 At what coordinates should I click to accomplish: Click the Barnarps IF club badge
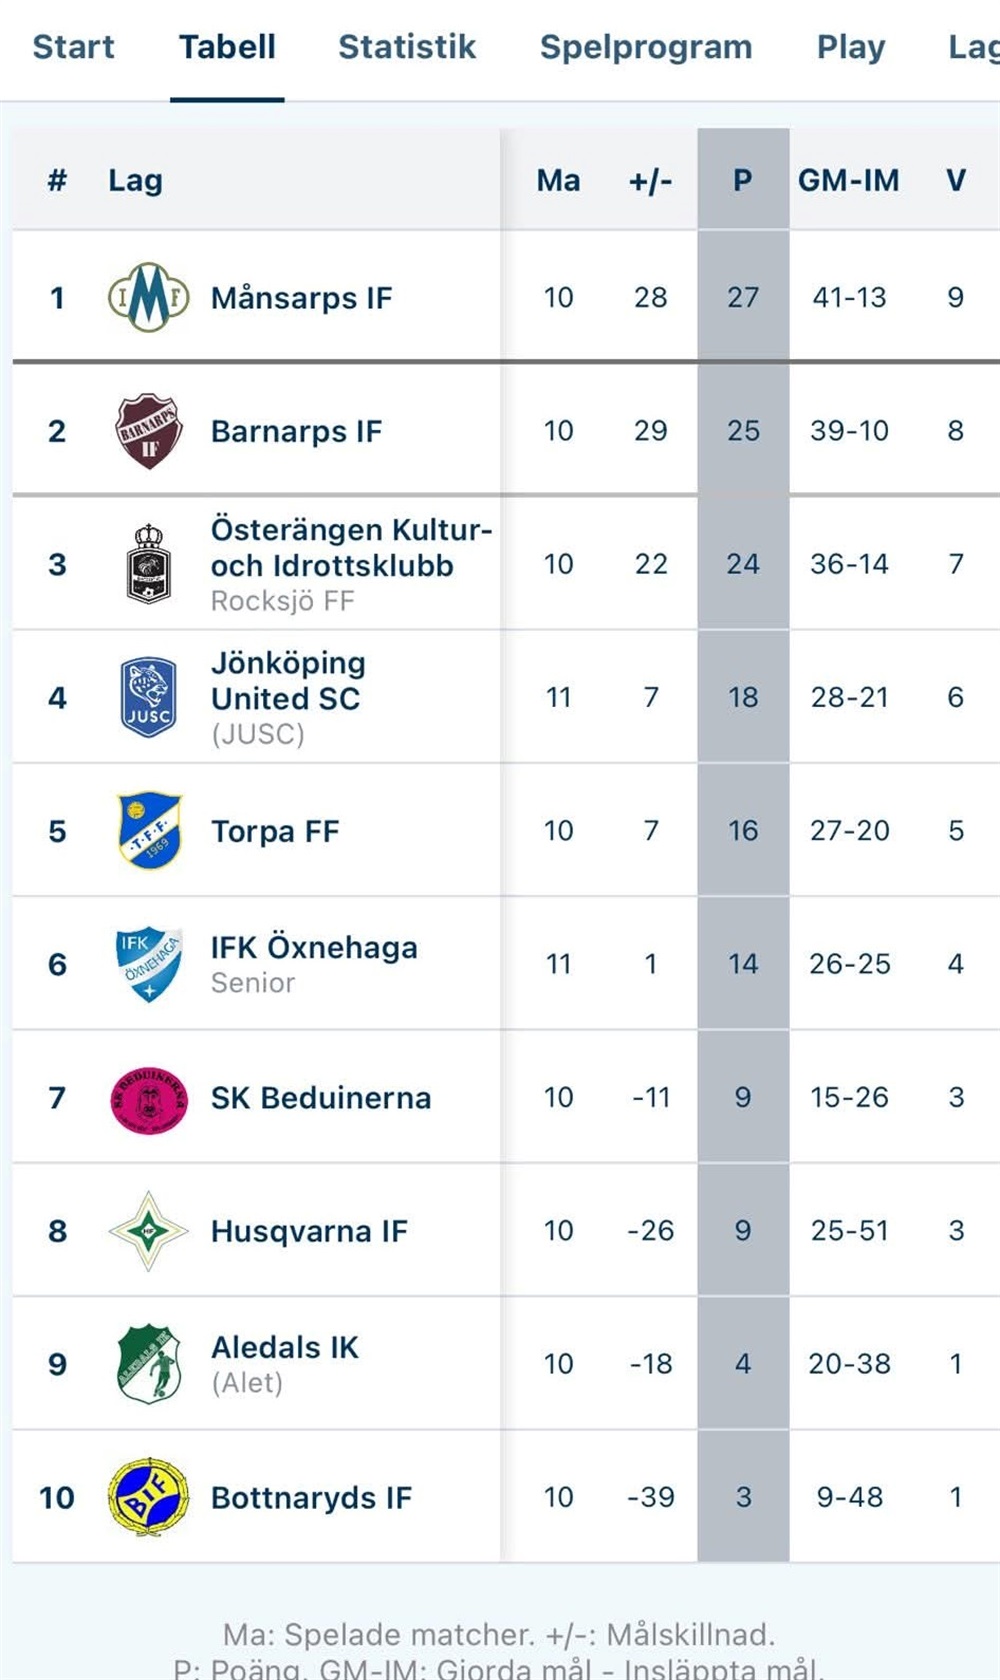(x=148, y=431)
